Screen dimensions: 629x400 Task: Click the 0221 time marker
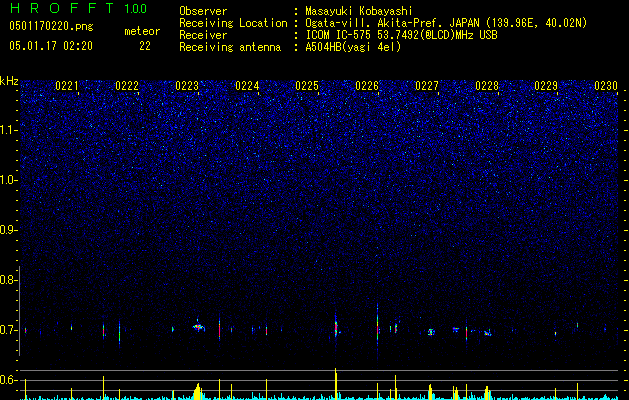[67, 86]
